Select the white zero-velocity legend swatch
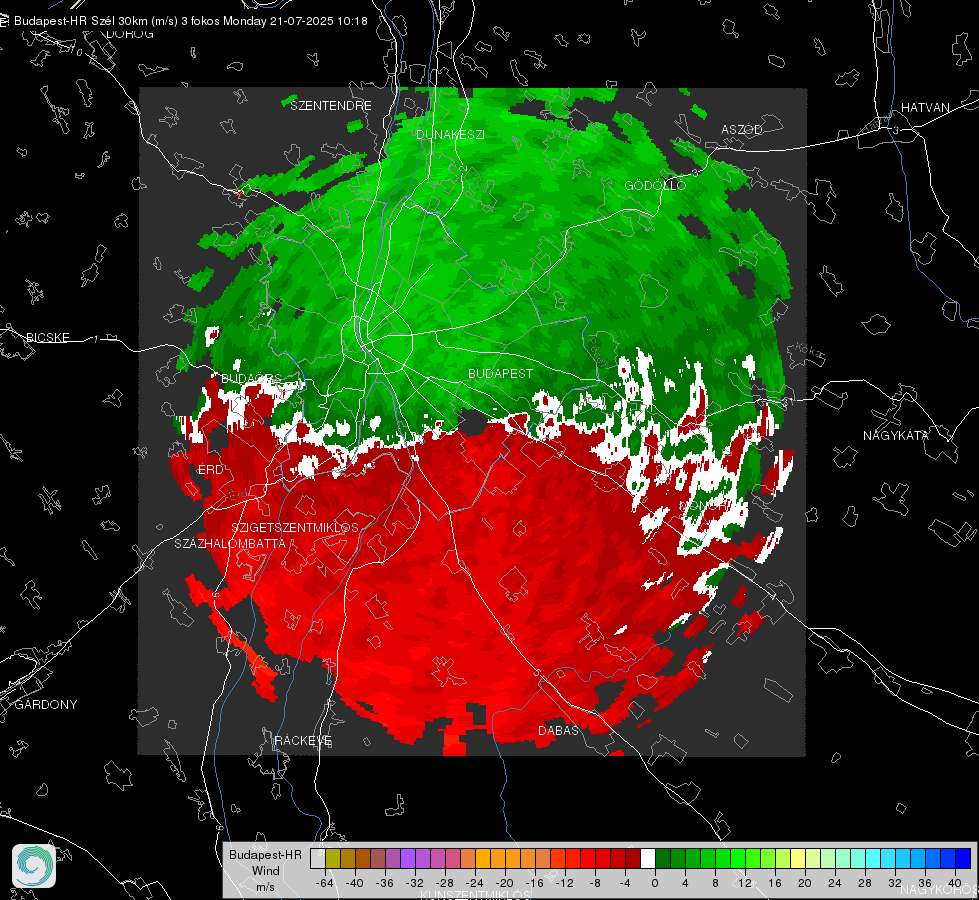The width and height of the screenshot is (979, 900). point(648,858)
